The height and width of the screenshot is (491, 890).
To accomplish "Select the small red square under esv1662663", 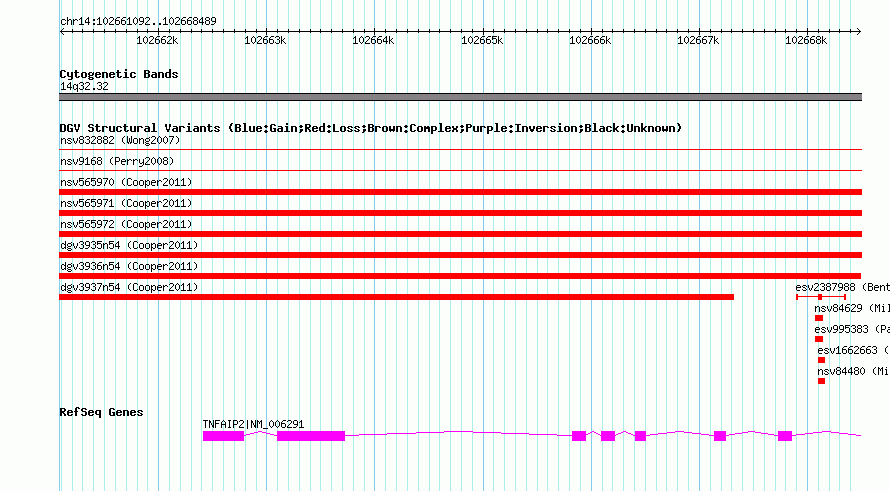I will pos(821,360).
